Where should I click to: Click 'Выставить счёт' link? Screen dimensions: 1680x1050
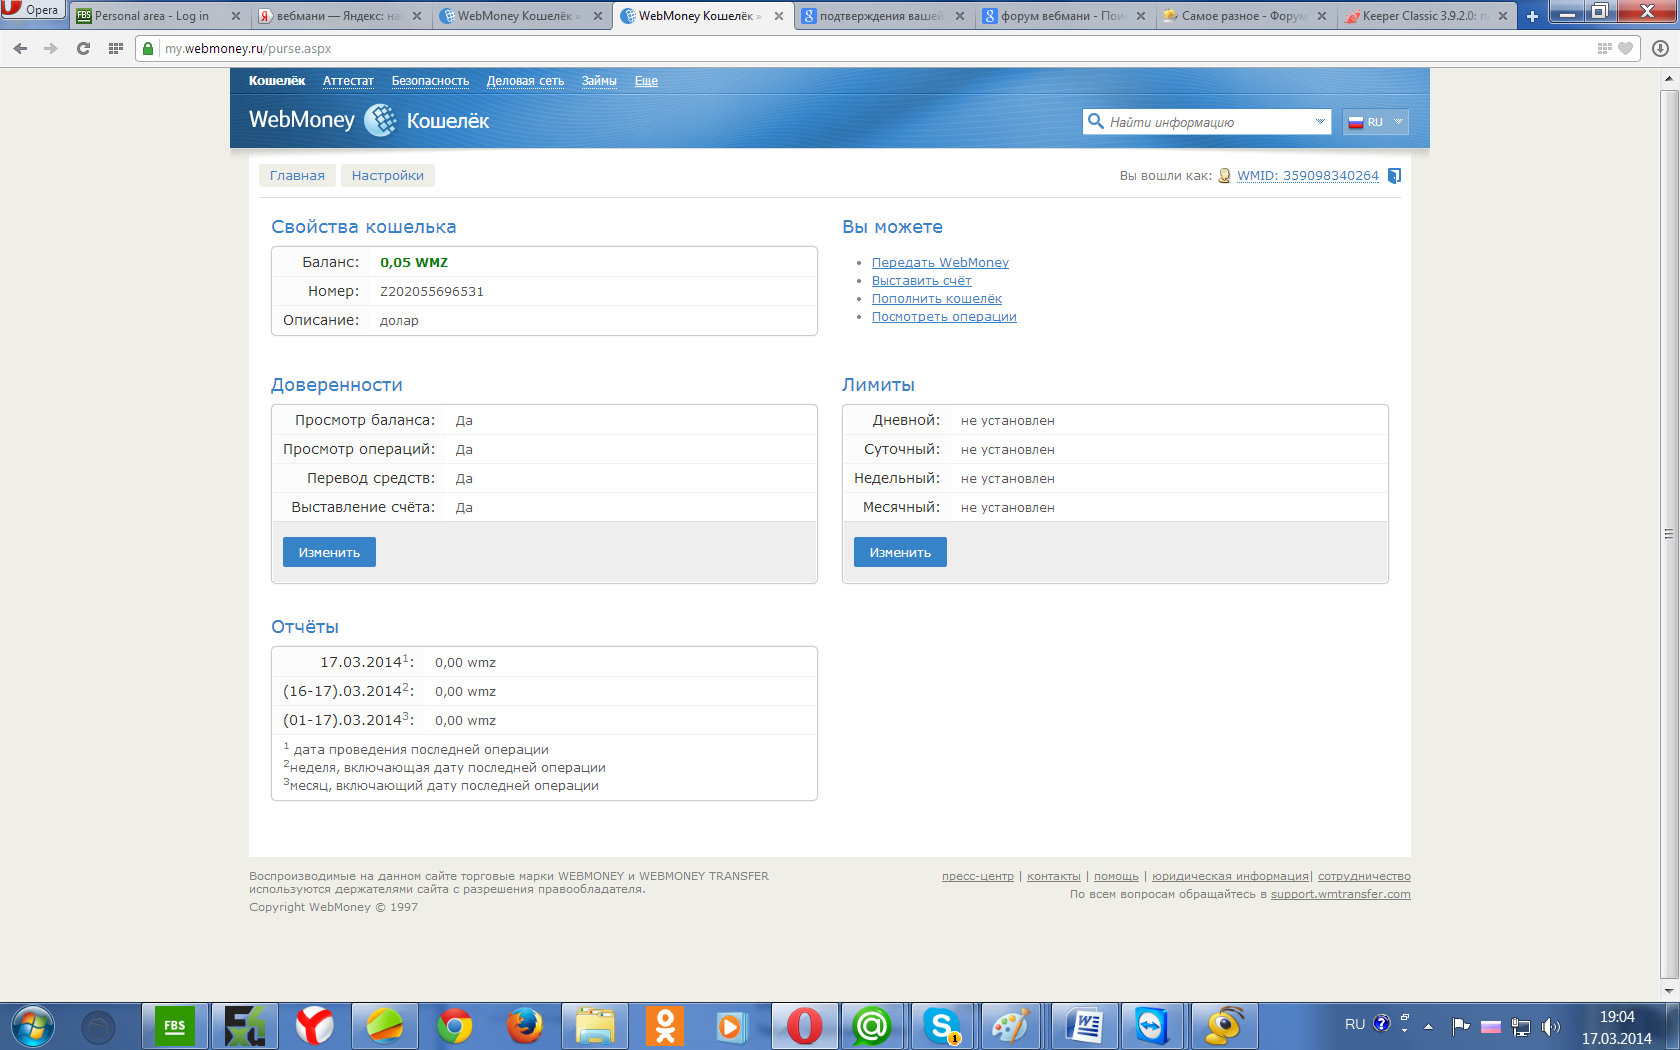pyautogui.click(x=921, y=281)
